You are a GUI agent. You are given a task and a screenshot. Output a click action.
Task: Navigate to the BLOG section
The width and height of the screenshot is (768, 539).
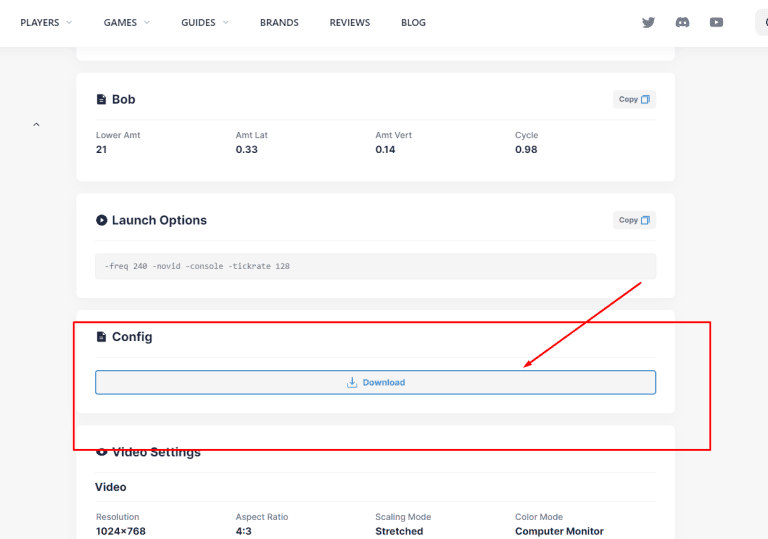click(413, 22)
